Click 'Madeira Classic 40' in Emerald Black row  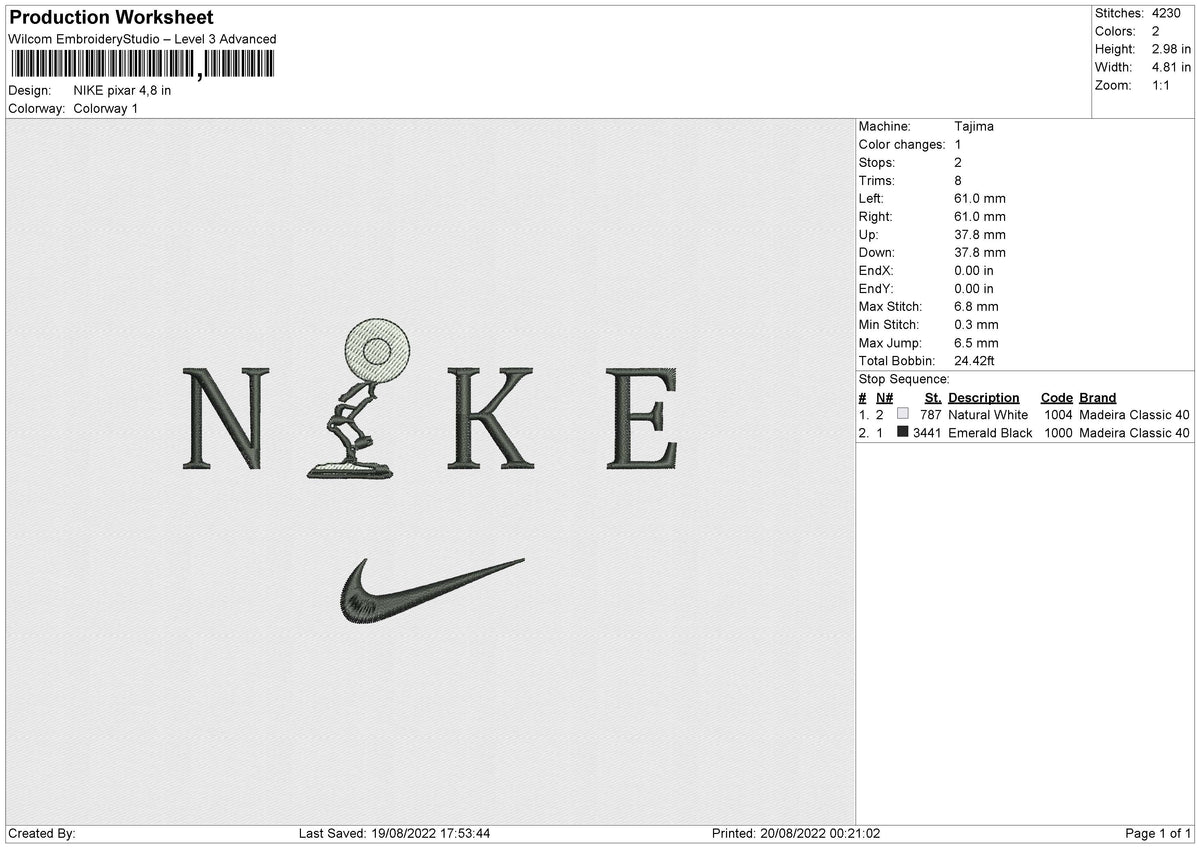coord(1135,433)
